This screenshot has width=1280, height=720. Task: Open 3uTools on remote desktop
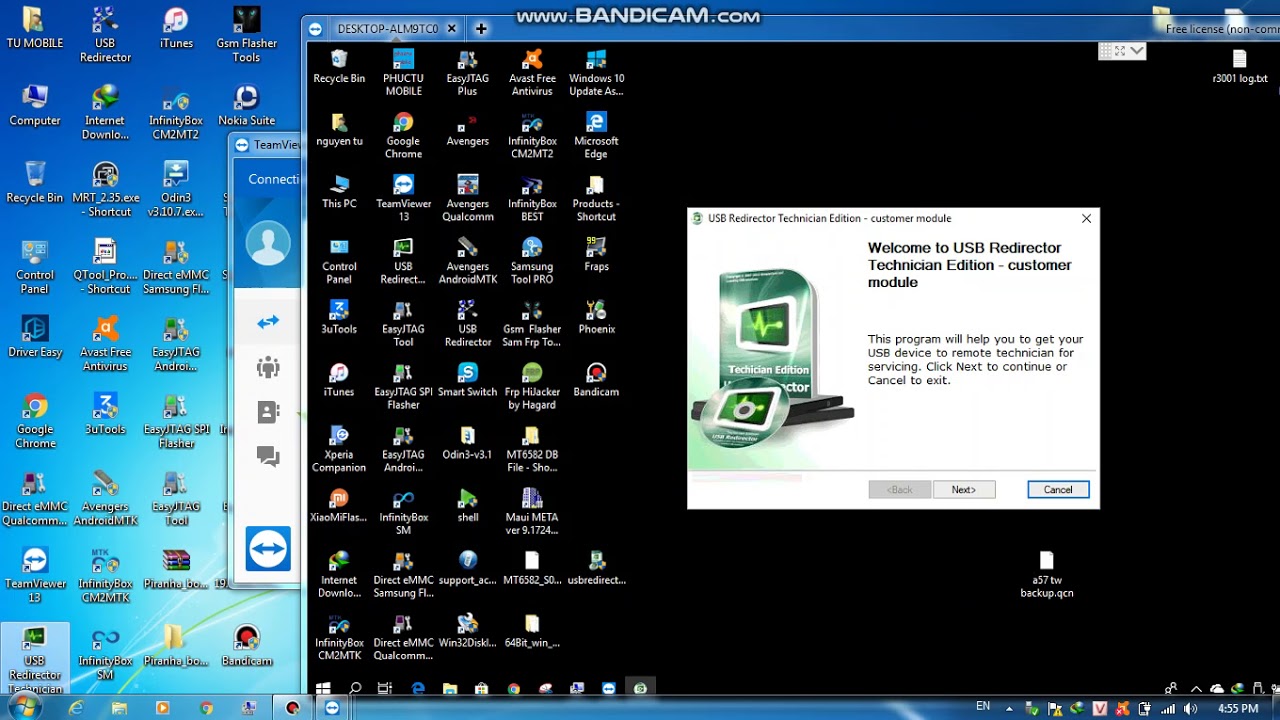point(339,318)
